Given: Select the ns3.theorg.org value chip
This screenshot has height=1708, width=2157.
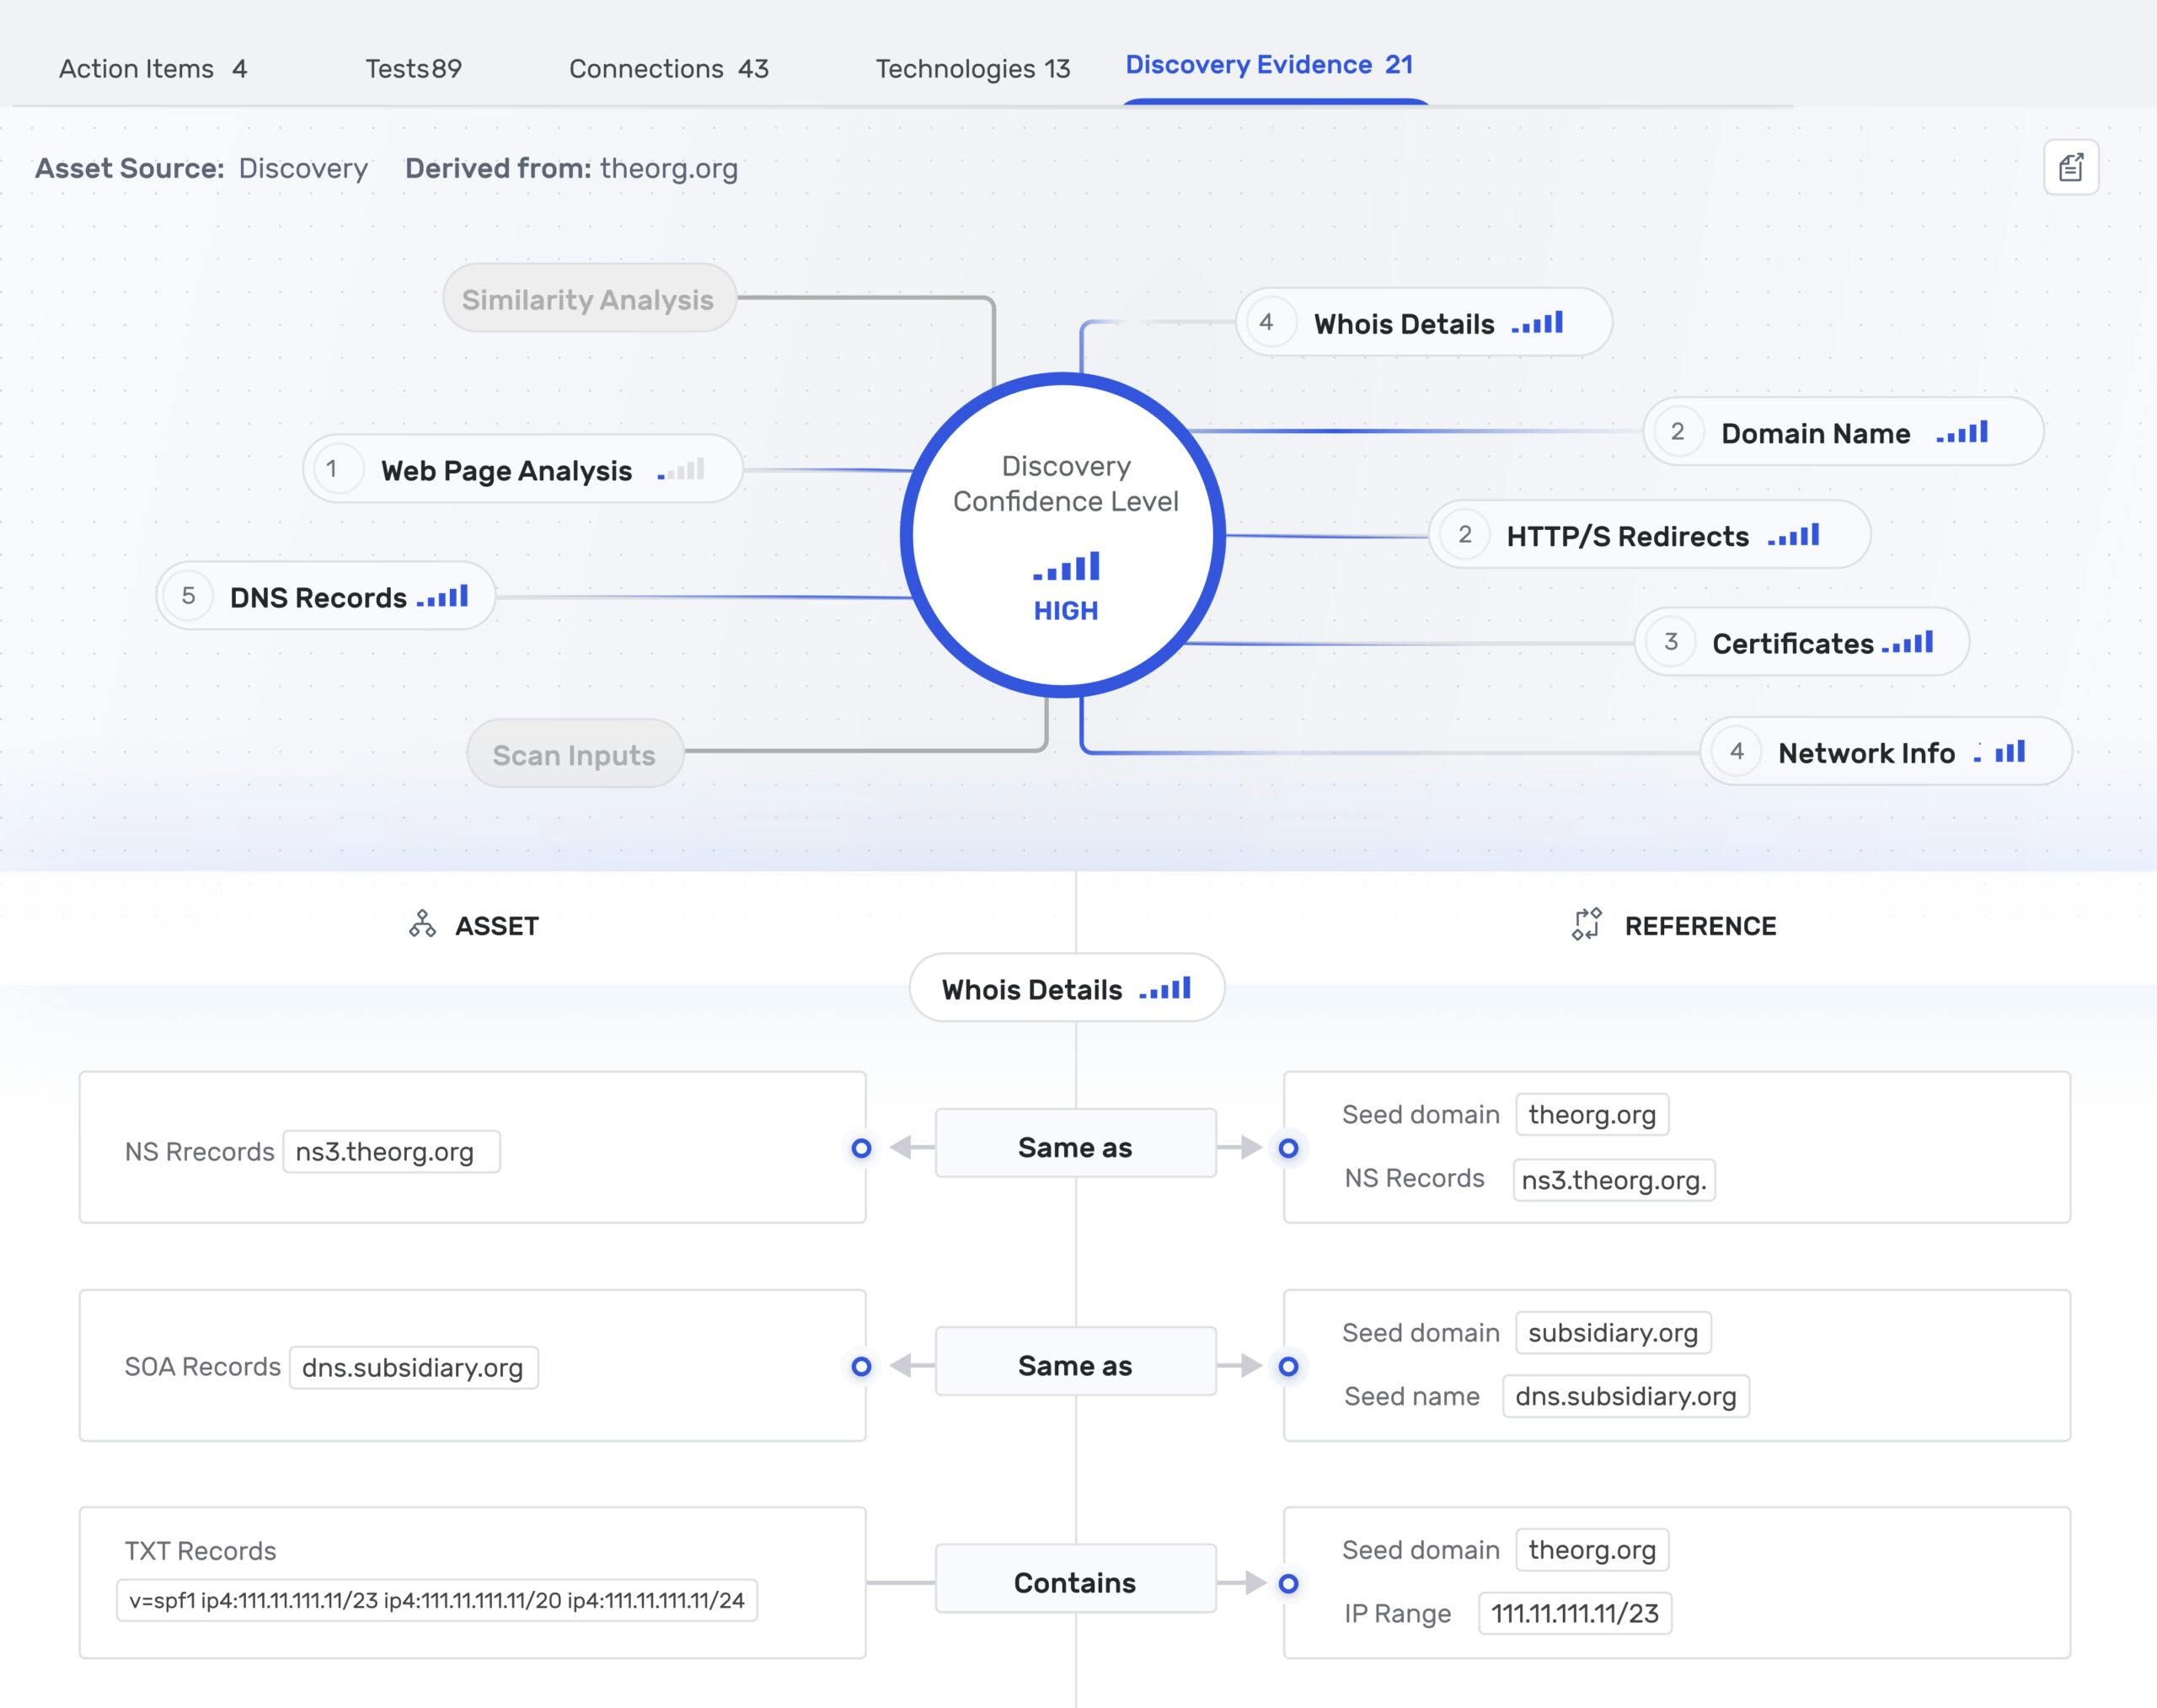Looking at the screenshot, I should click(391, 1151).
